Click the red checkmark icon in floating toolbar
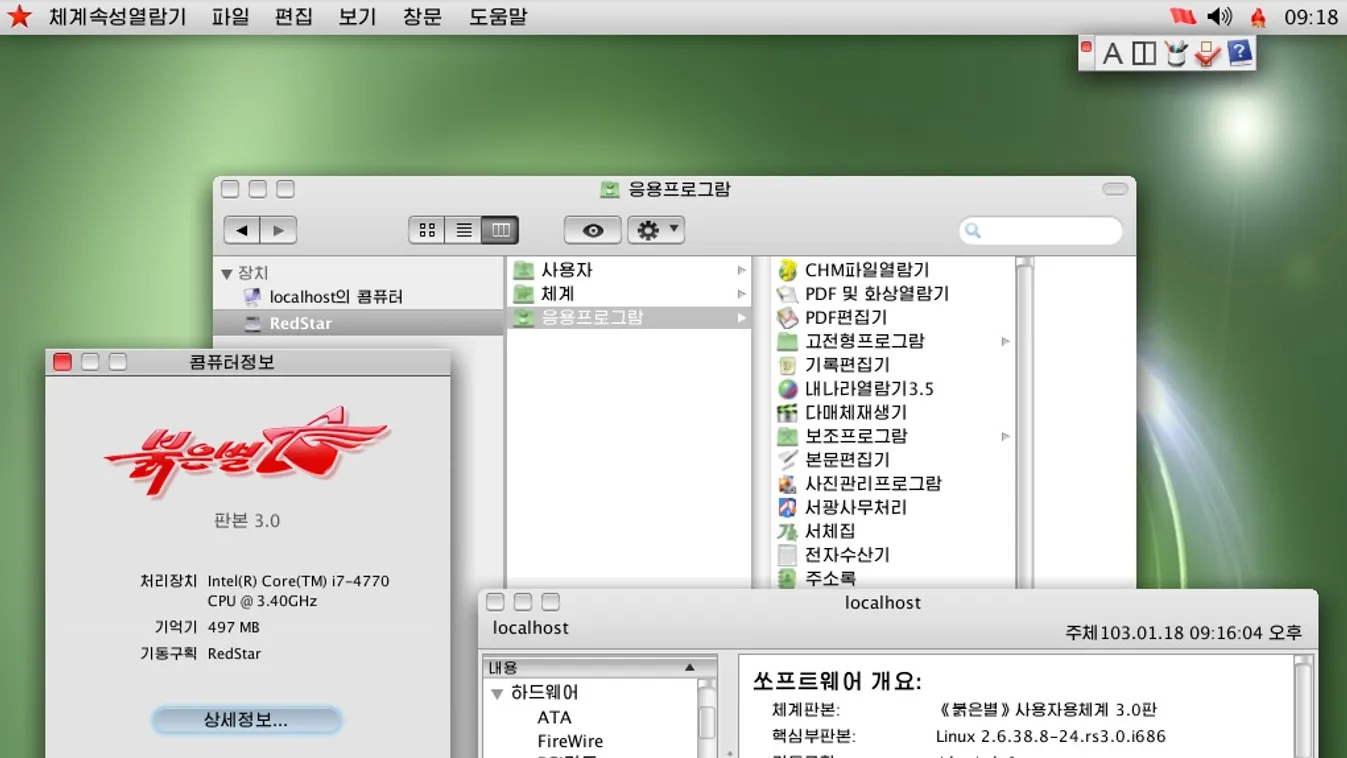This screenshot has width=1347, height=758. pyautogui.click(x=1208, y=54)
